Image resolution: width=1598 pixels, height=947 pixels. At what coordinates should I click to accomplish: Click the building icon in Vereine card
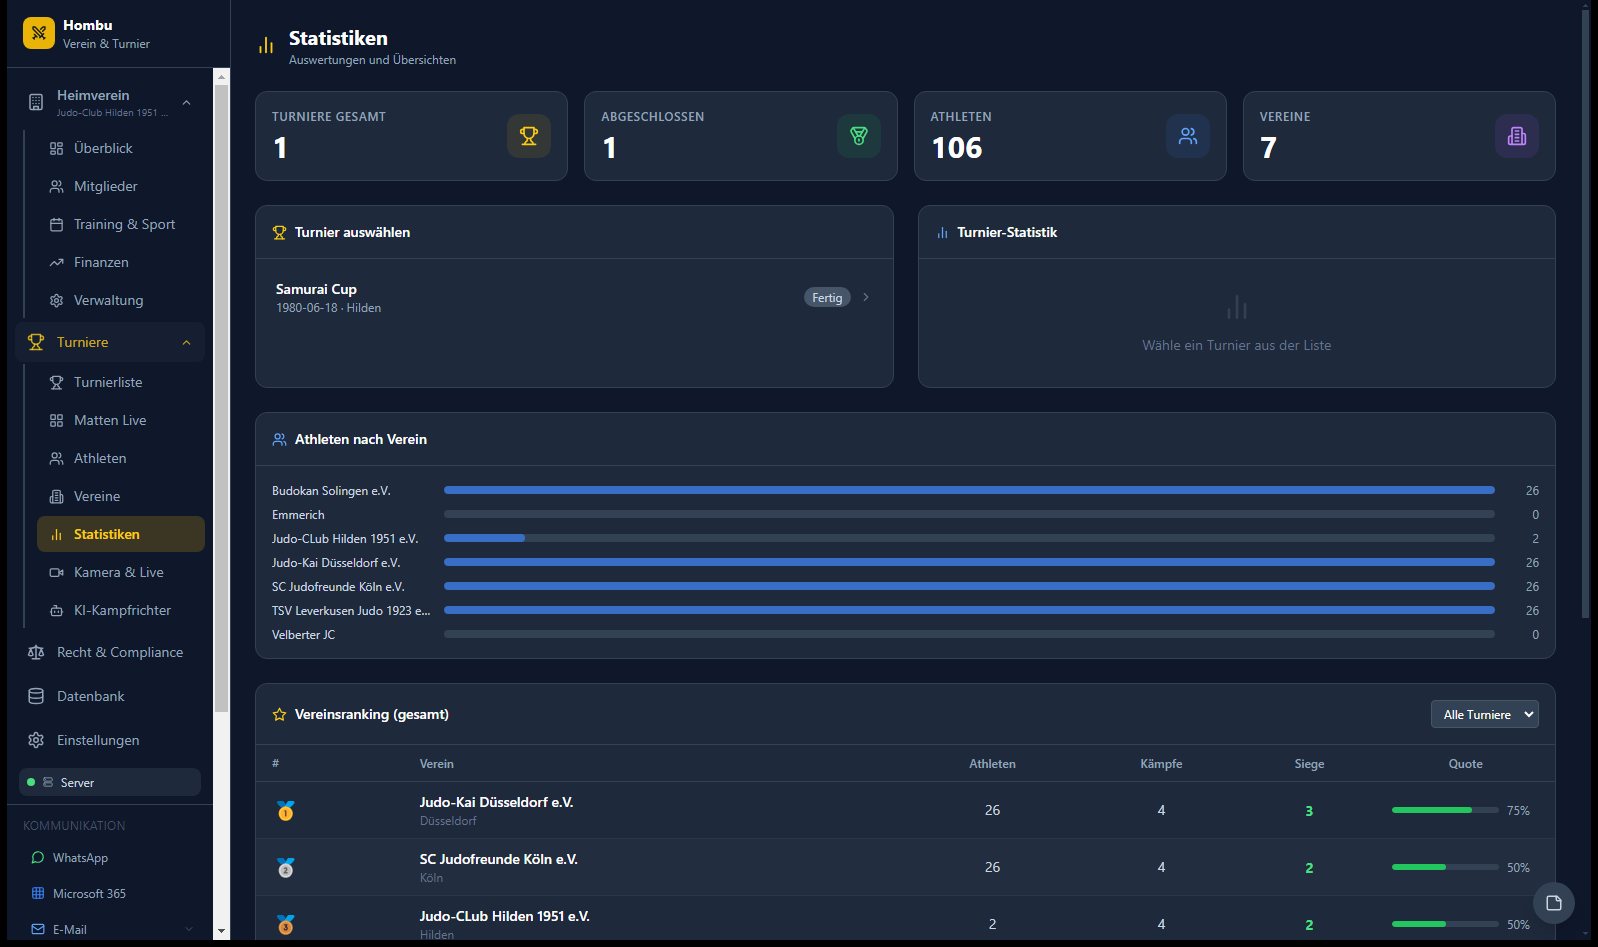1517,136
